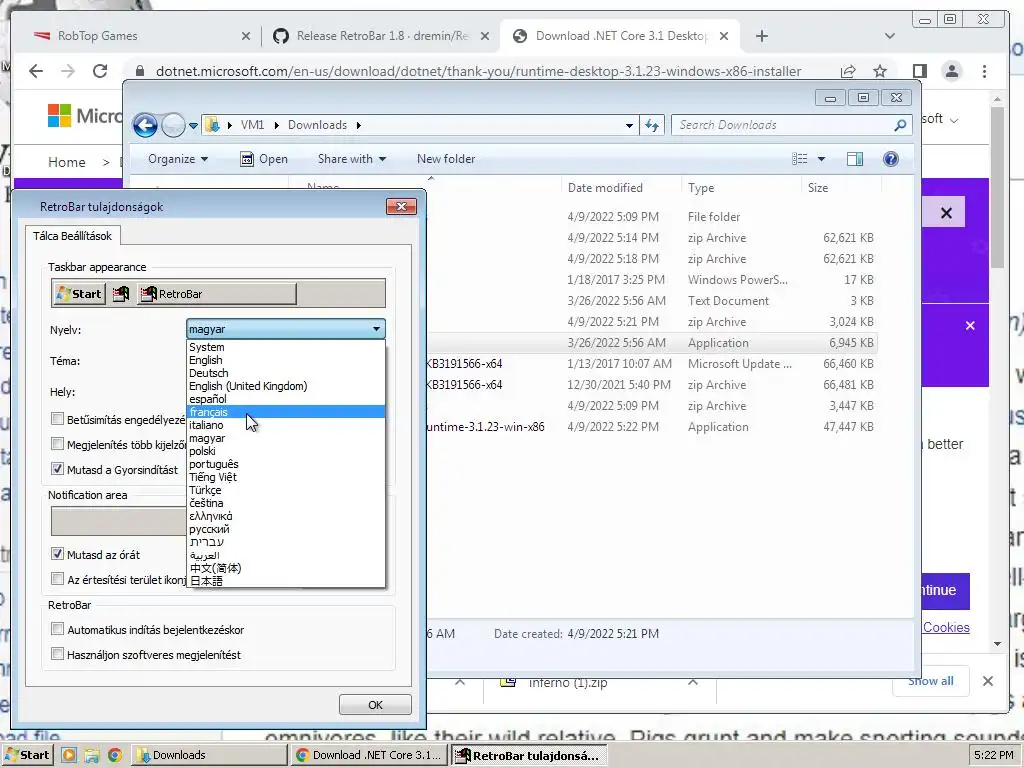Uncheck Mutasd a Gyorsindítást
1024x768 pixels.
point(57,469)
